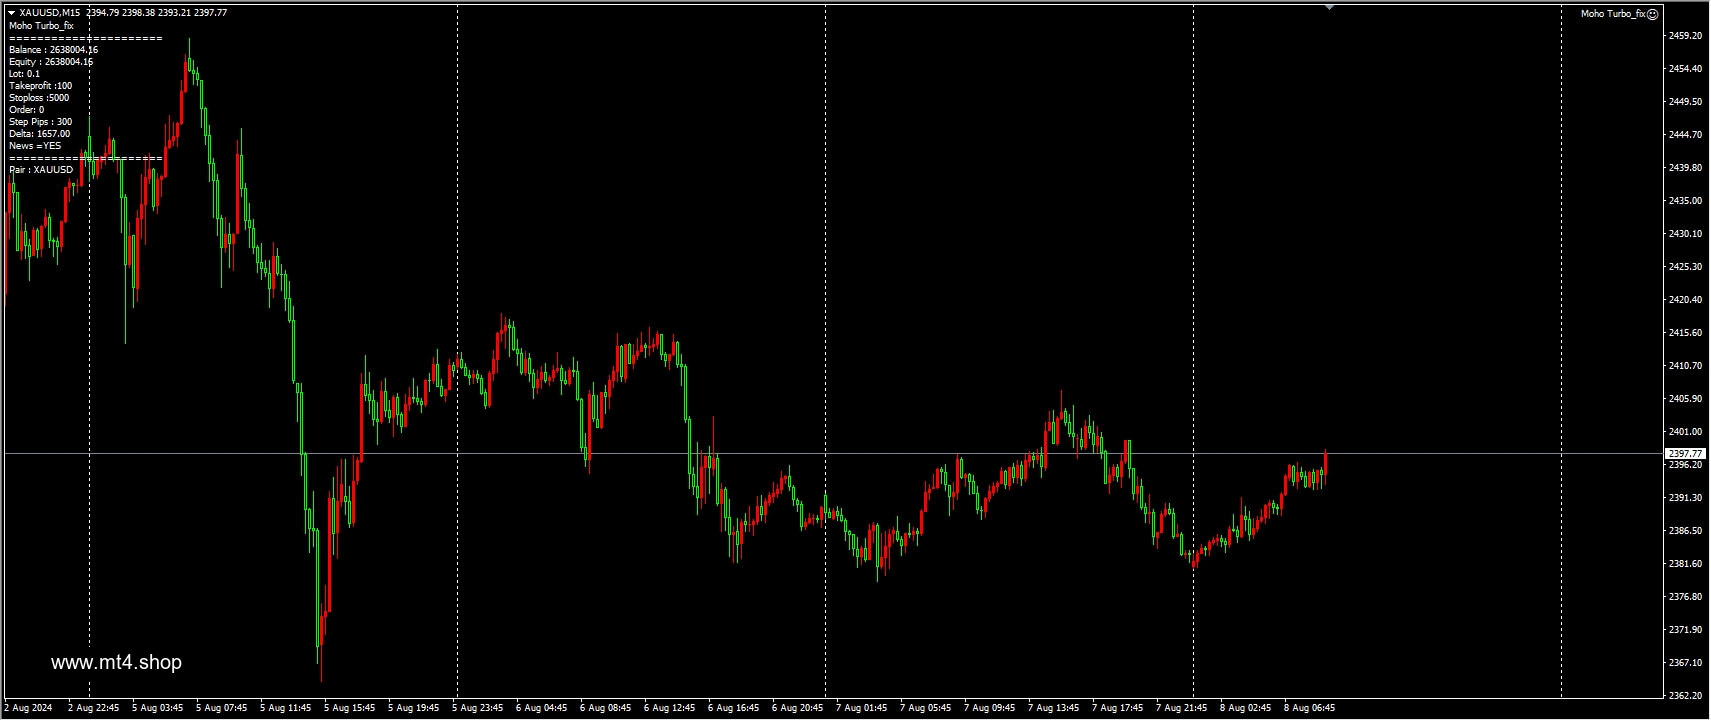Click the 2 Aug 2024 date on the time axis
This screenshot has width=1711, height=721.
click(29, 709)
